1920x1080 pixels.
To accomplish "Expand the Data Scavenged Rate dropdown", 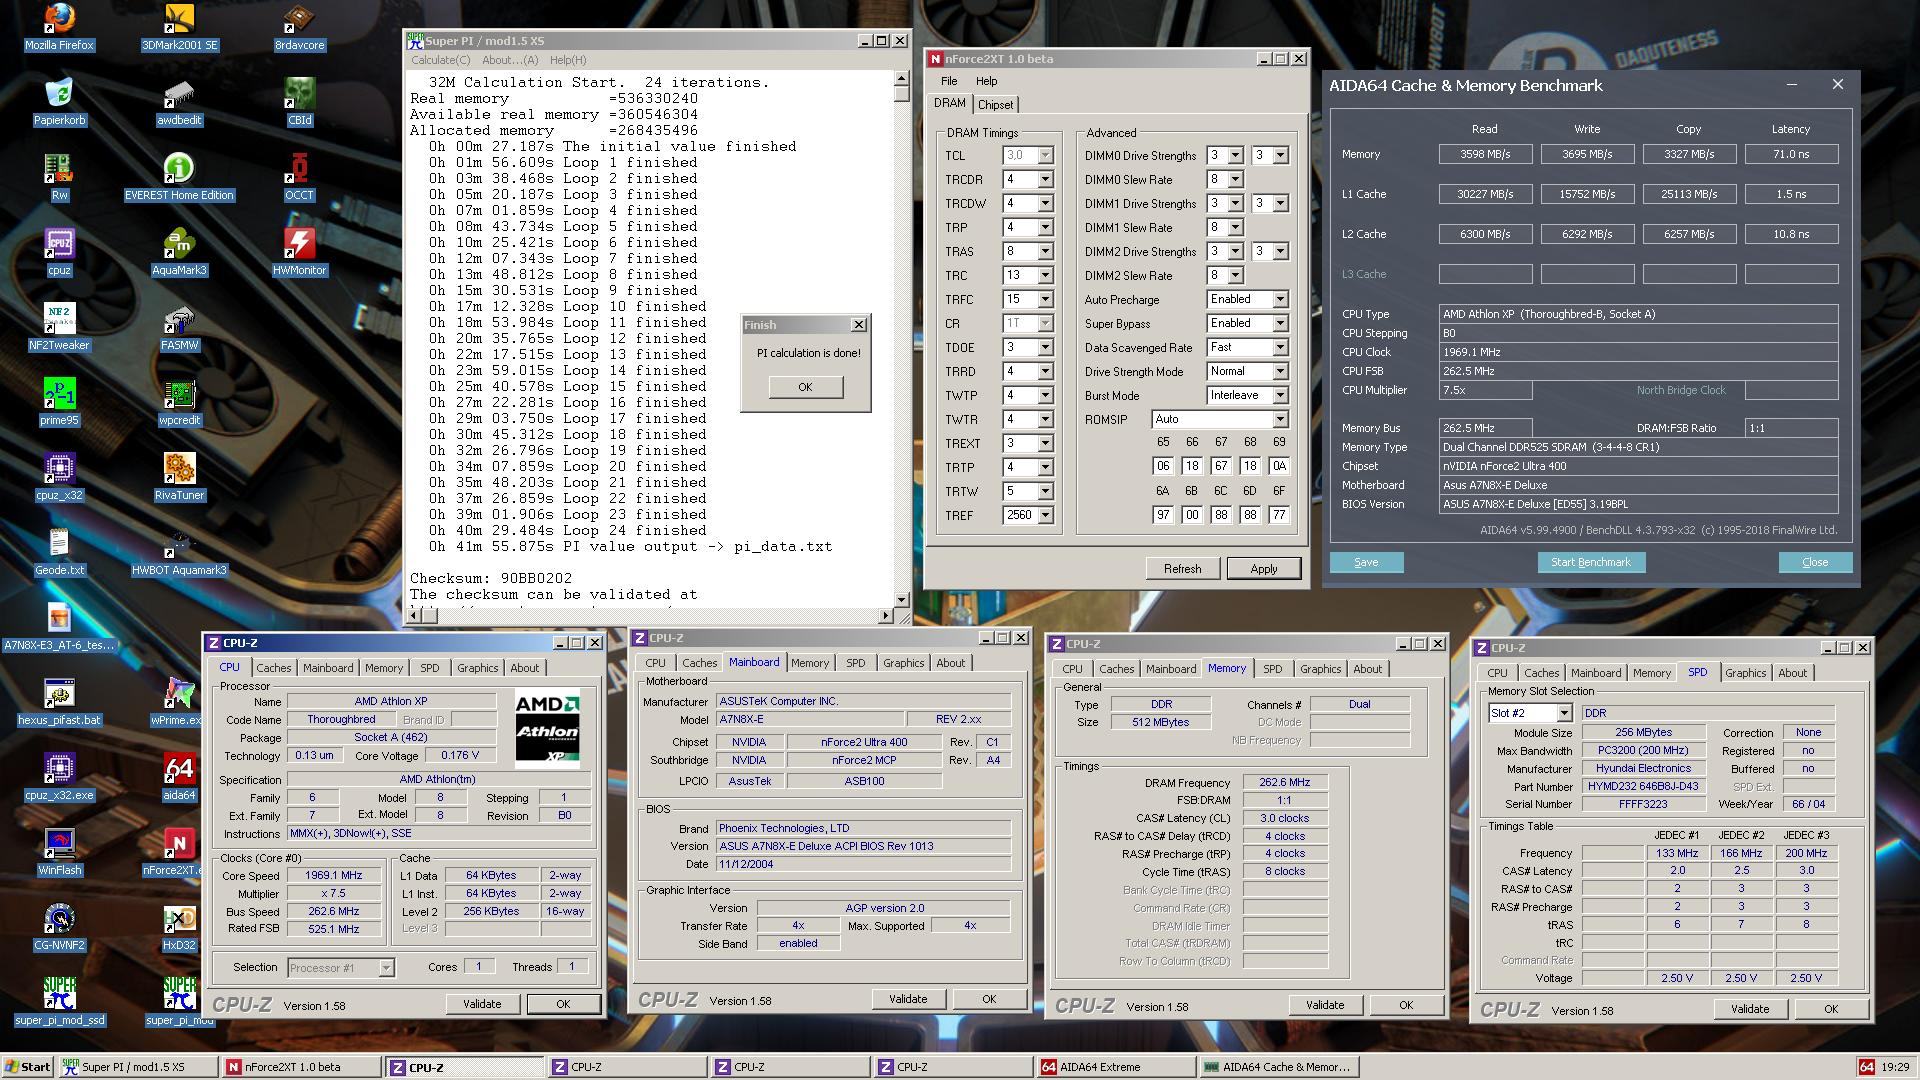I will click(x=1279, y=348).
